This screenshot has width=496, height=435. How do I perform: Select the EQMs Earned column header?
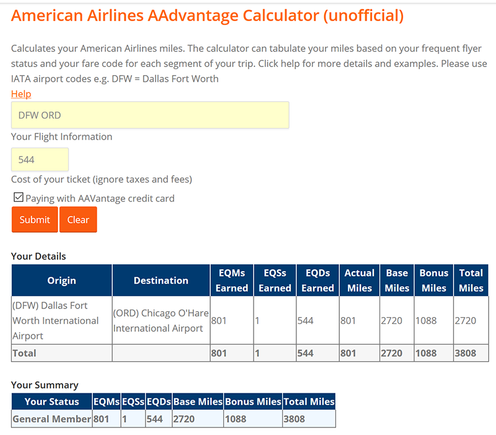tap(232, 280)
